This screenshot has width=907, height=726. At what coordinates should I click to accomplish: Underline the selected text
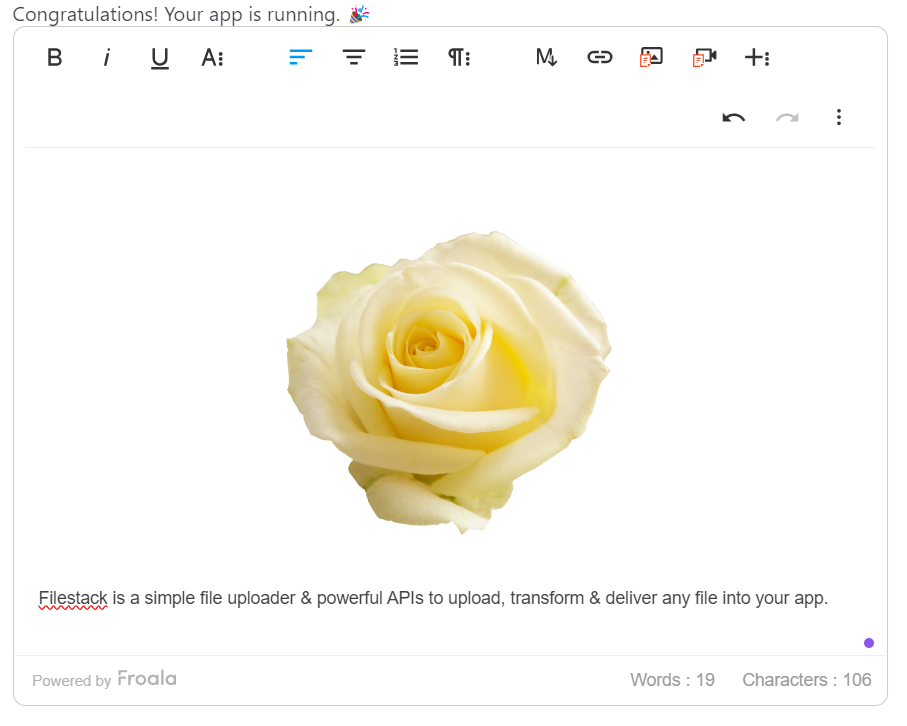click(159, 57)
